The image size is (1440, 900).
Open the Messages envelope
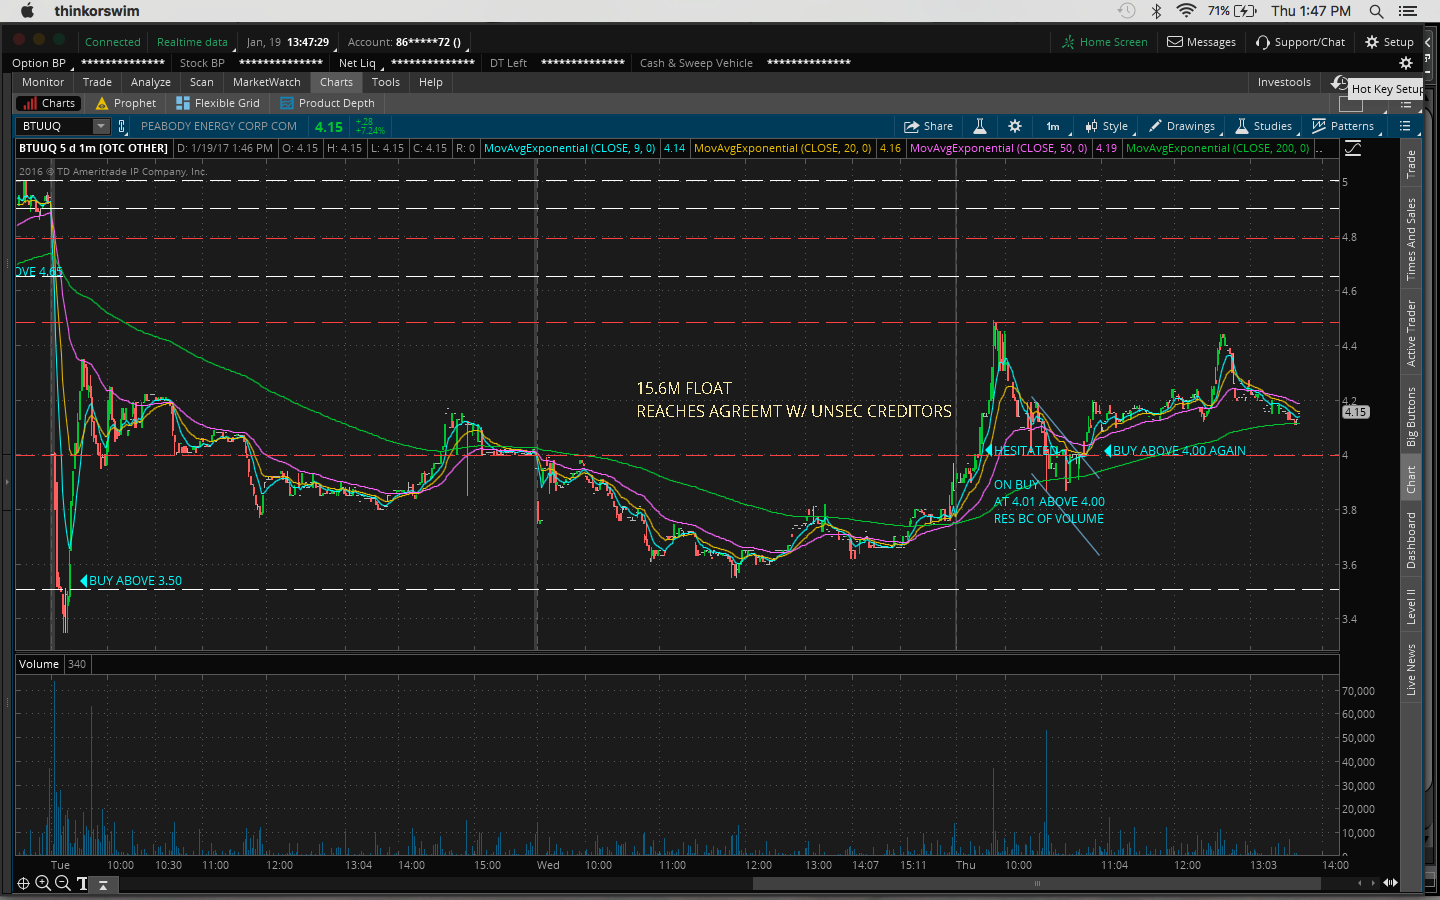click(1201, 42)
